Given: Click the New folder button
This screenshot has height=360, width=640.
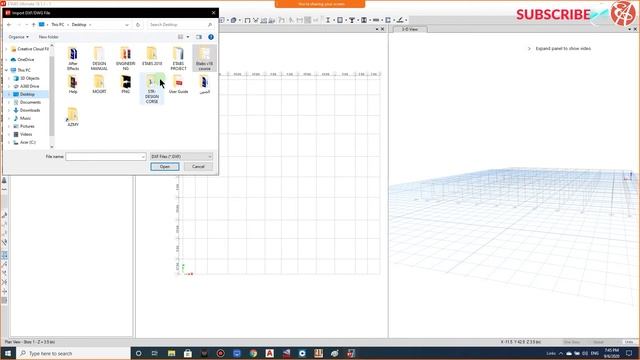Looking at the screenshot, I should [x=48, y=37].
